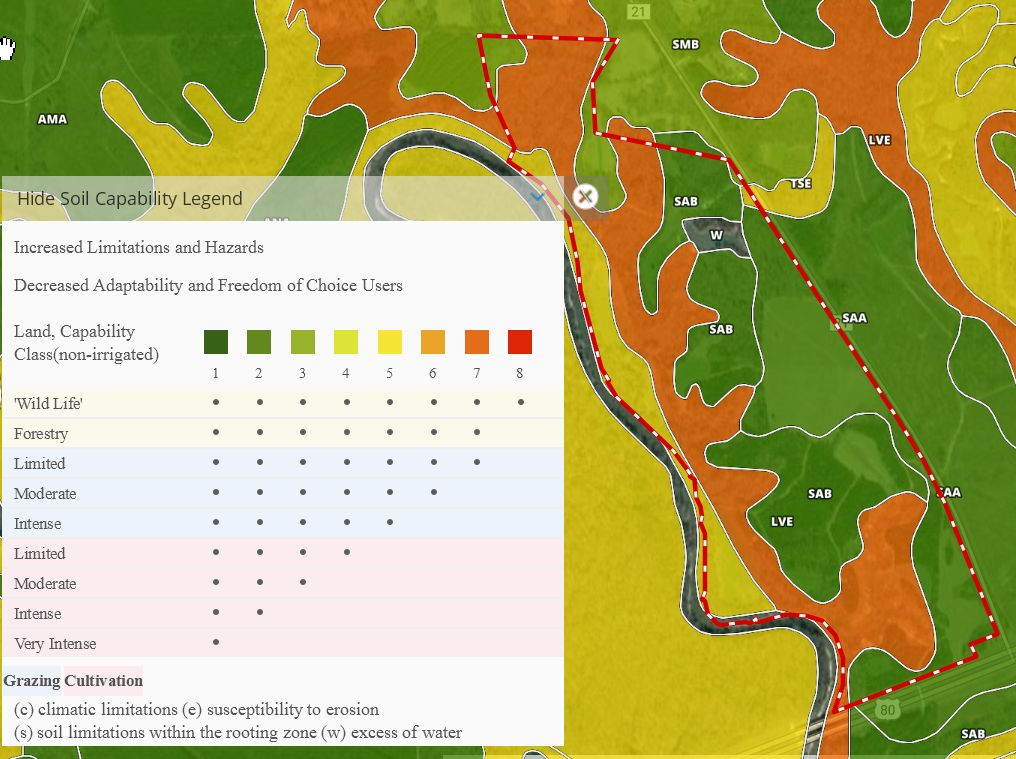Screen dimensions: 1016x759
Task: Collapse the Hide Soil Capability Legend chevron
Action: coord(537,197)
